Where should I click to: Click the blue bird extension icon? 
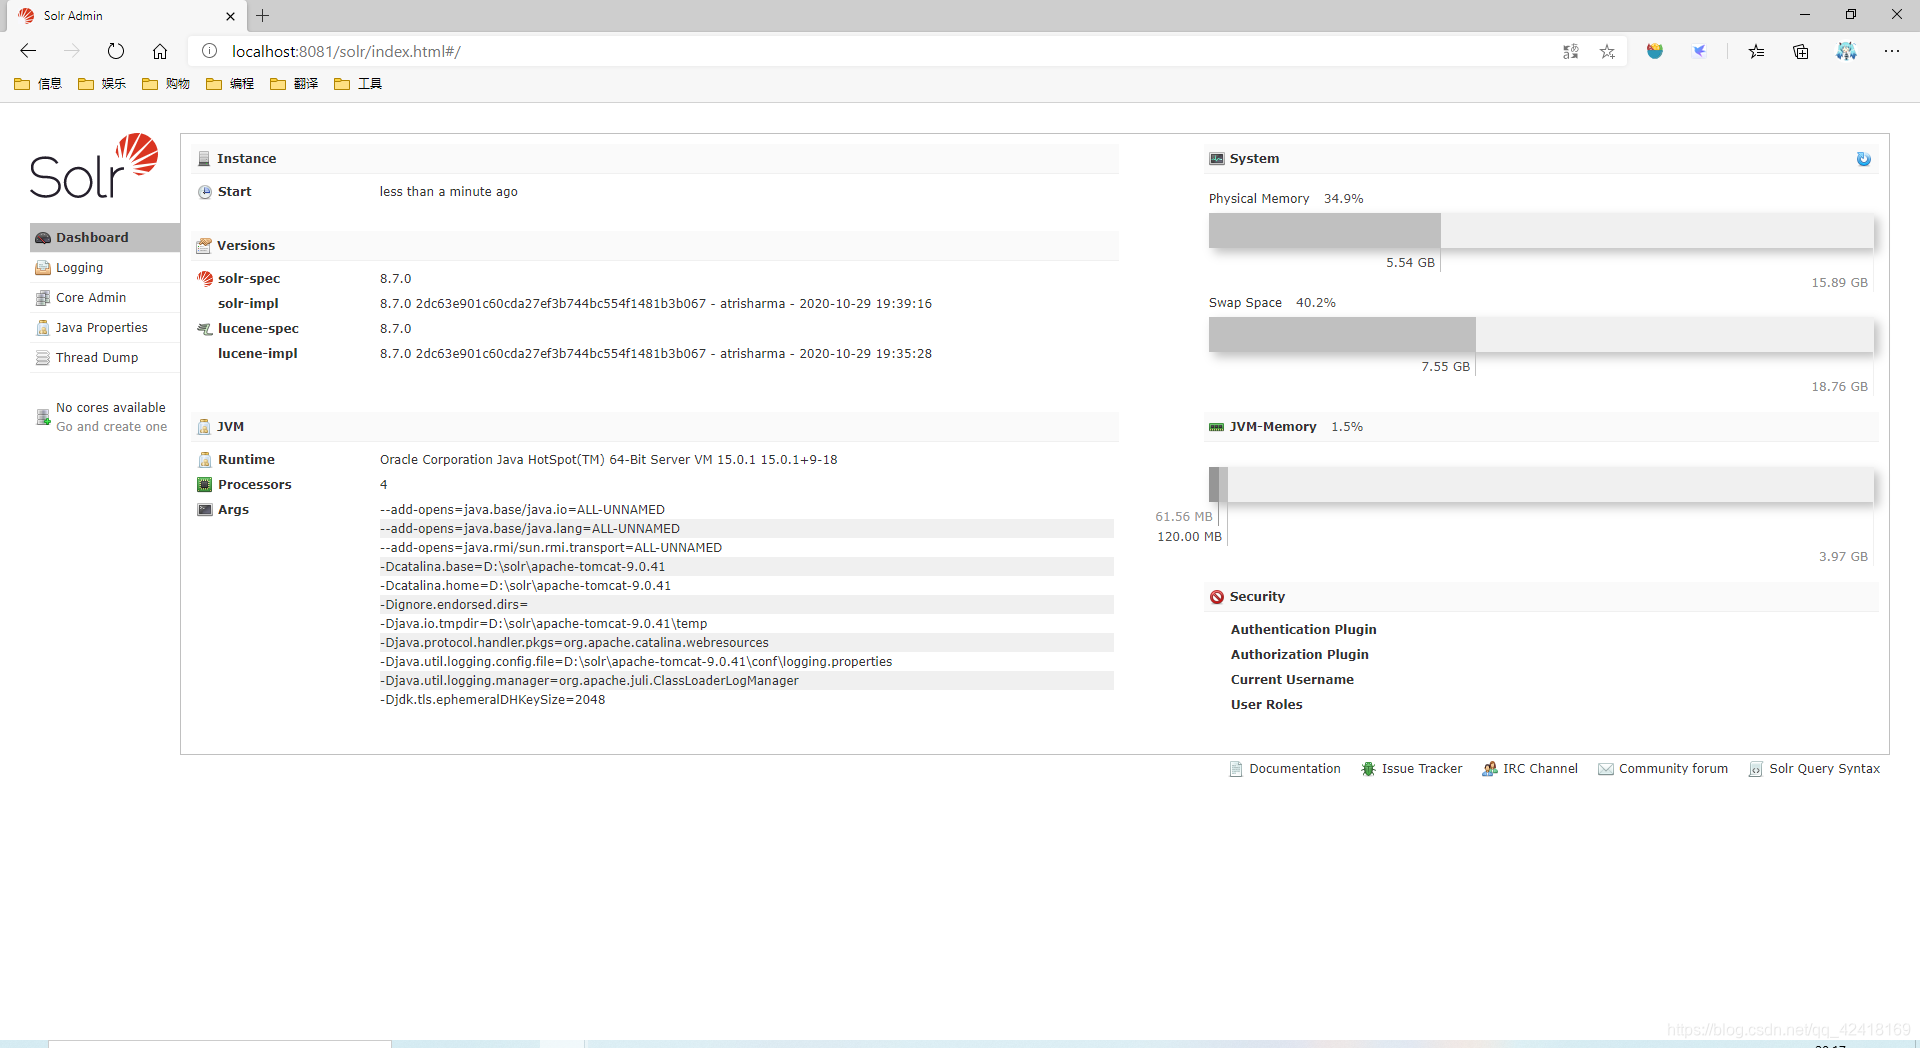(x=1699, y=51)
